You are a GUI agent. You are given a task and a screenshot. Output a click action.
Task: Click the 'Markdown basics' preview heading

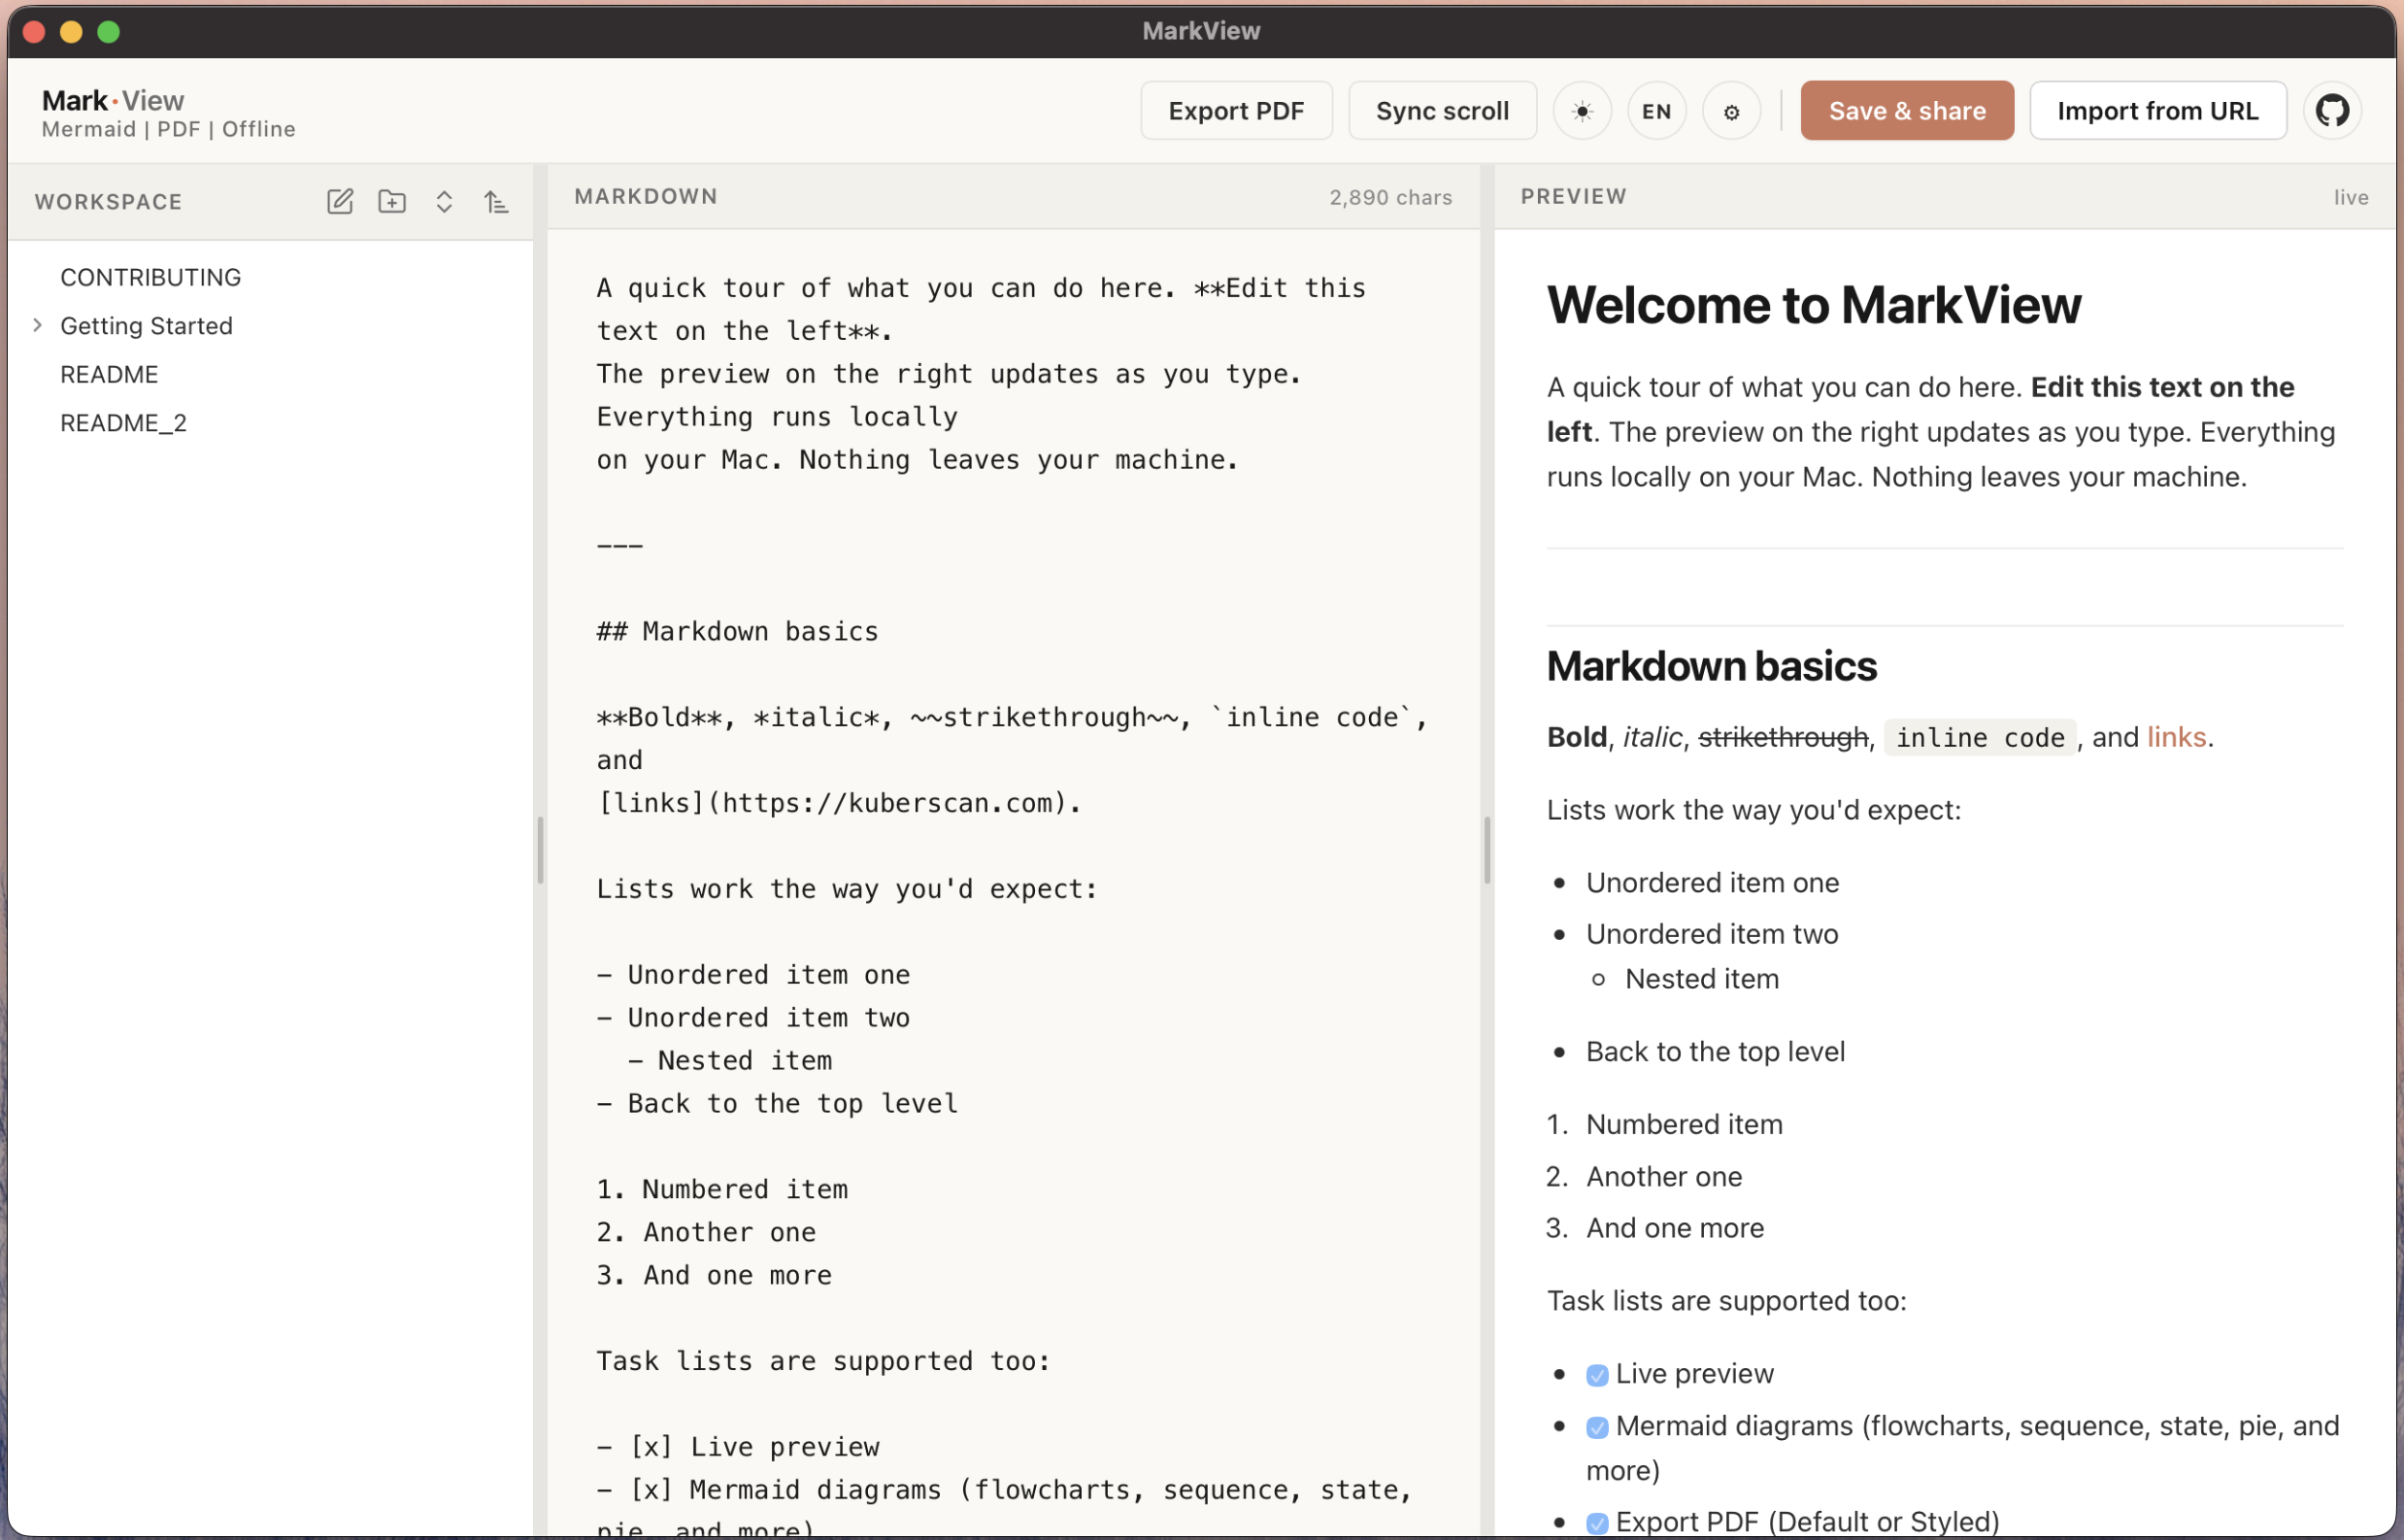pyautogui.click(x=1711, y=666)
